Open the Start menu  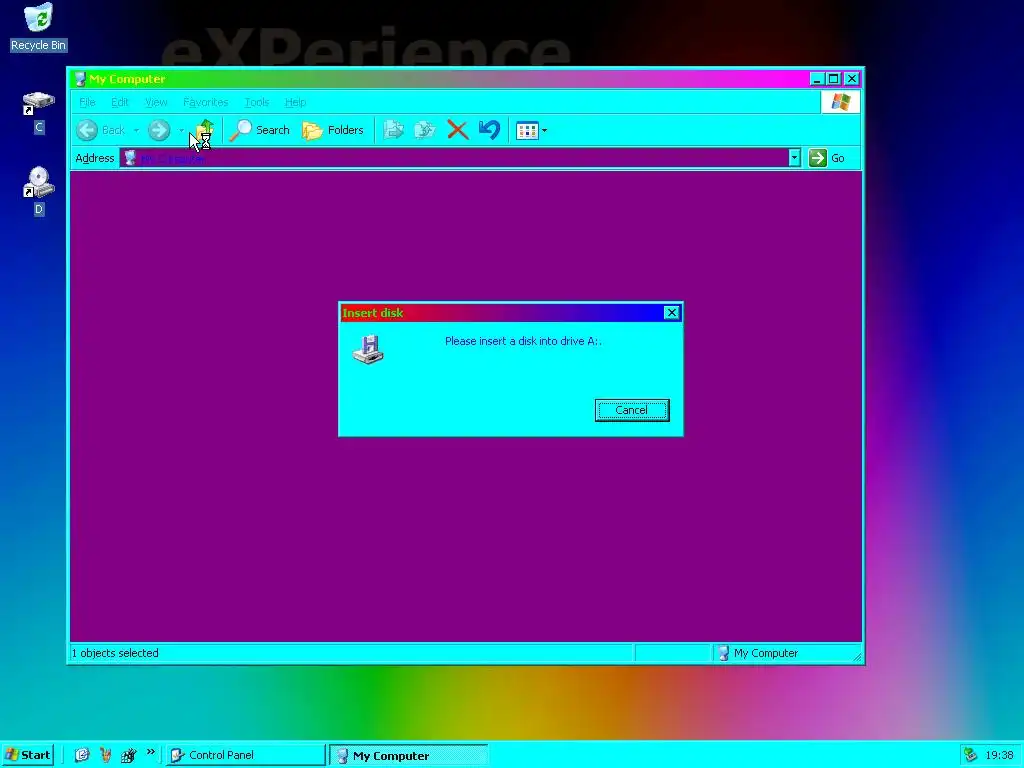click(x=27, y=755)
